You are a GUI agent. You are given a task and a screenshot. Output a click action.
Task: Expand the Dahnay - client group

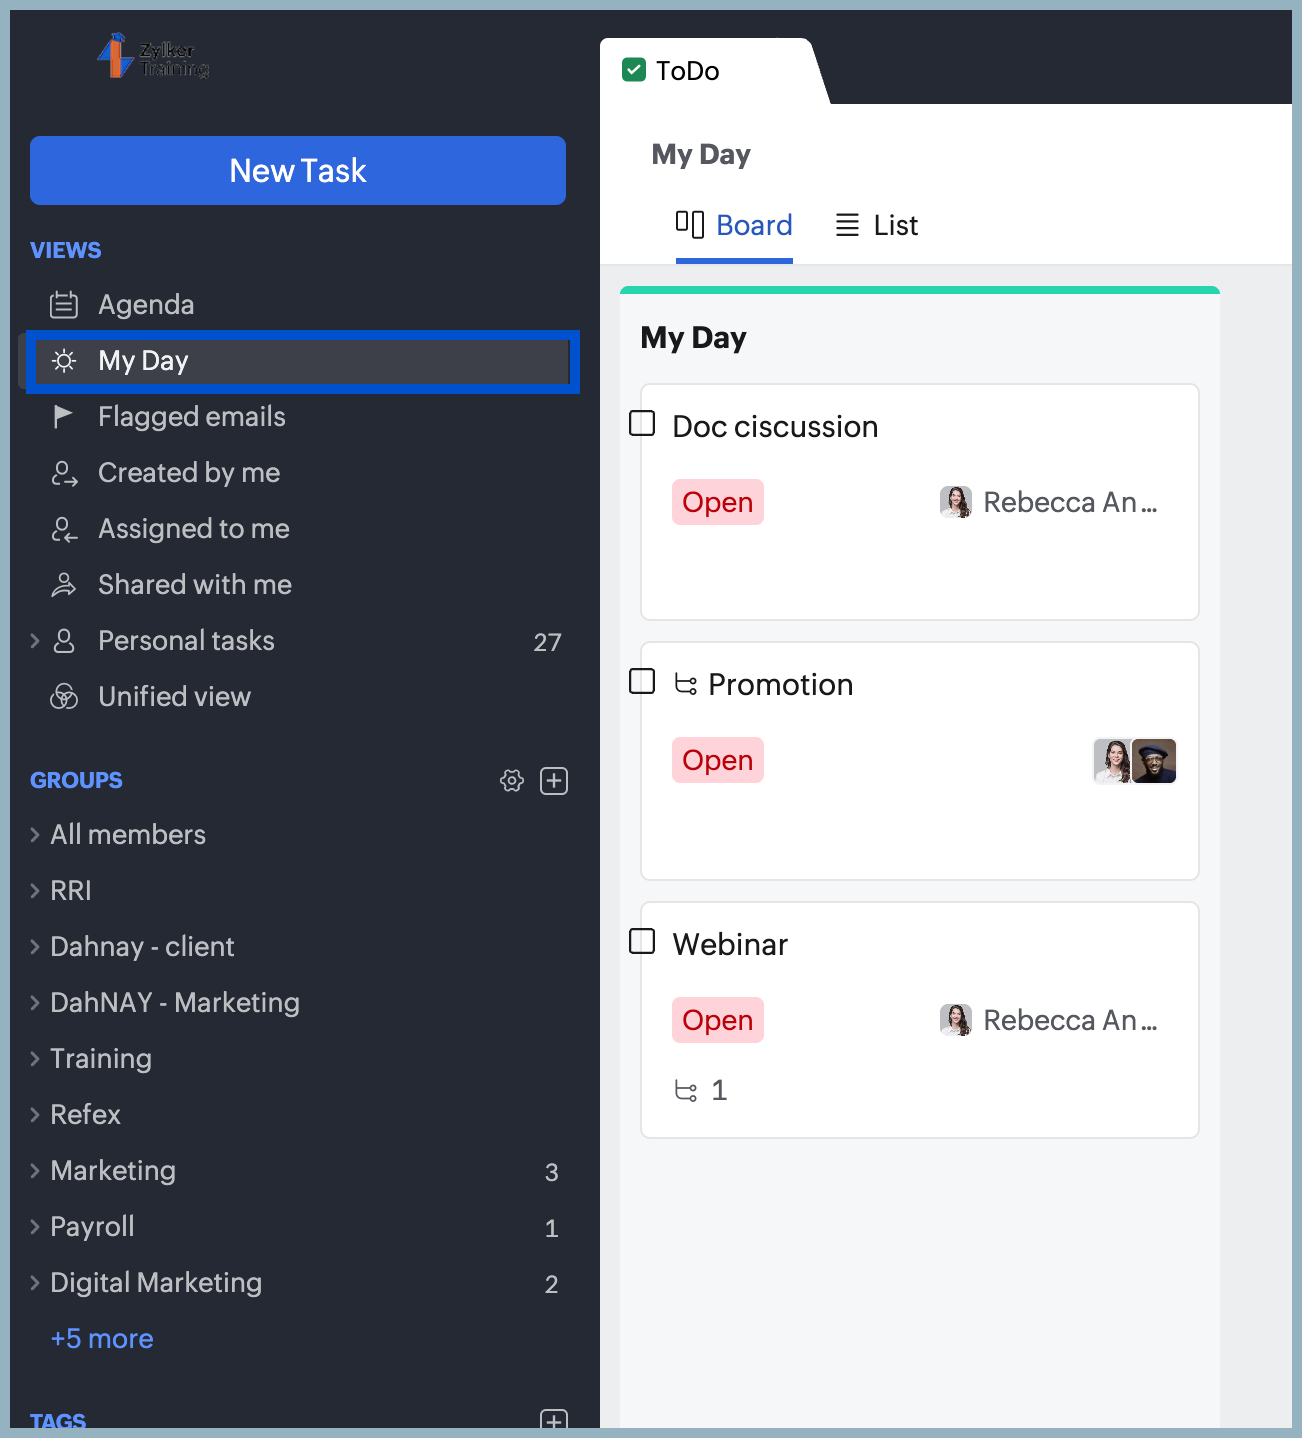tap(35, 947)
